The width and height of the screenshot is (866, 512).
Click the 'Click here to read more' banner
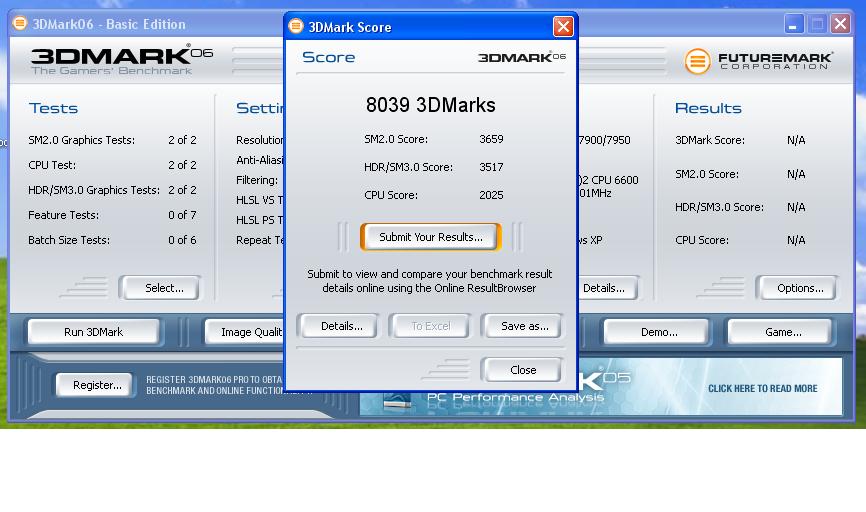coord(762,388)
